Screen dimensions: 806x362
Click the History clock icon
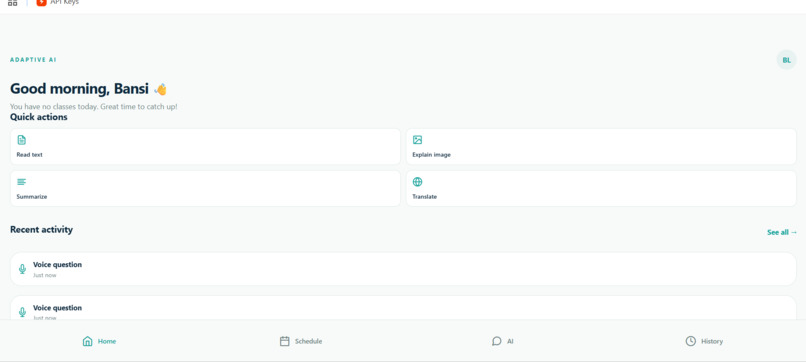(690, 341)
